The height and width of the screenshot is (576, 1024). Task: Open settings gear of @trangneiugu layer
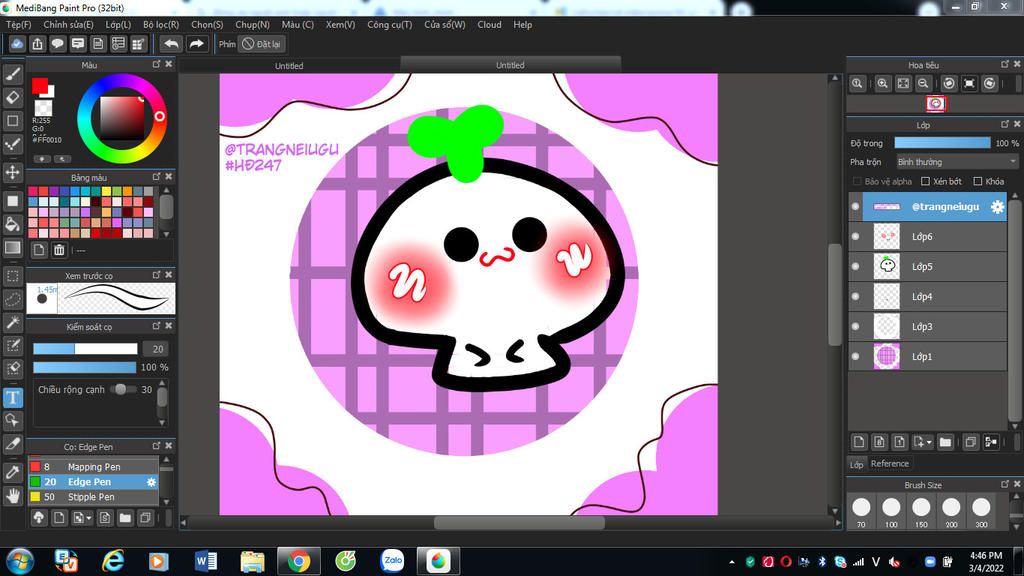point(997,206)
